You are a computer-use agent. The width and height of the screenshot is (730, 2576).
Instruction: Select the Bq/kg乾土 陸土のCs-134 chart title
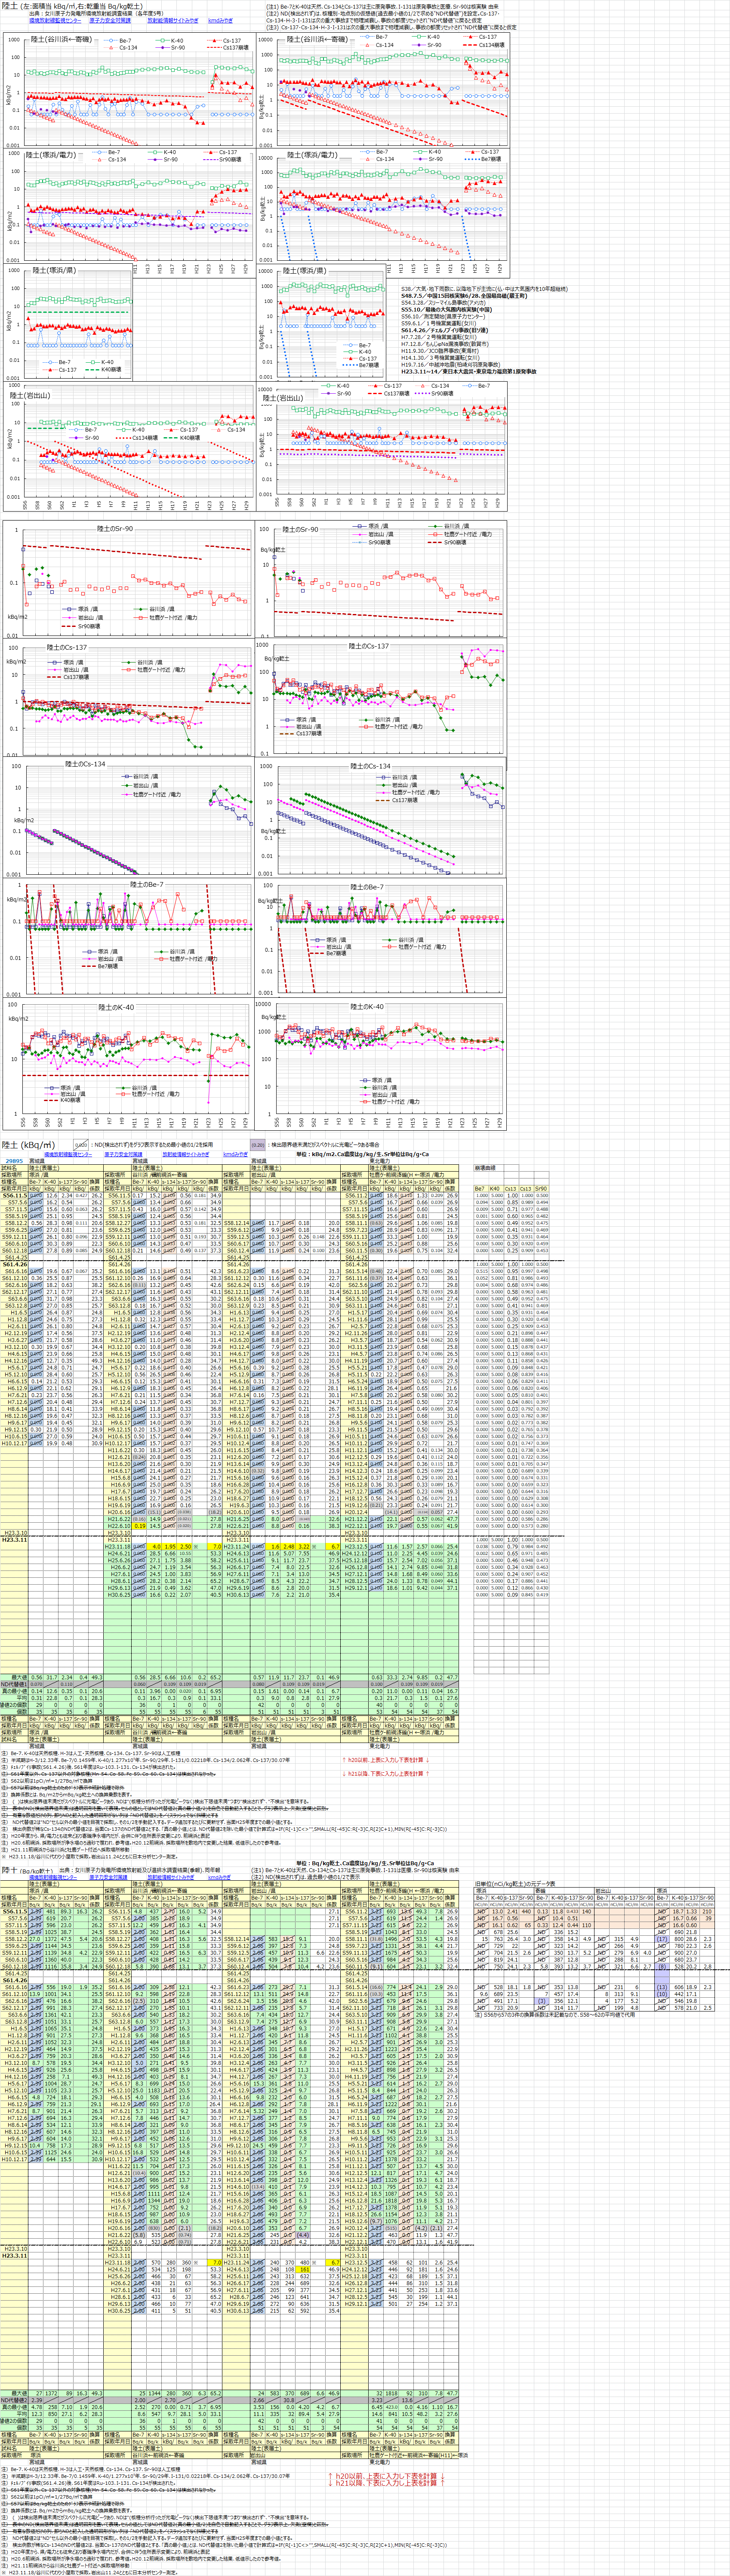coord(370,765)
